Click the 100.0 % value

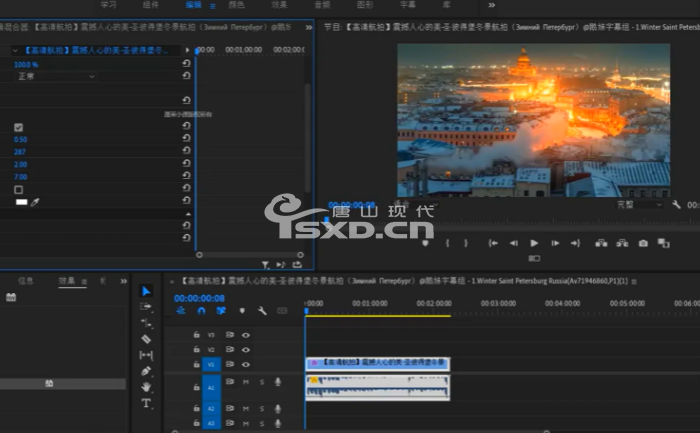coord(26,65)
